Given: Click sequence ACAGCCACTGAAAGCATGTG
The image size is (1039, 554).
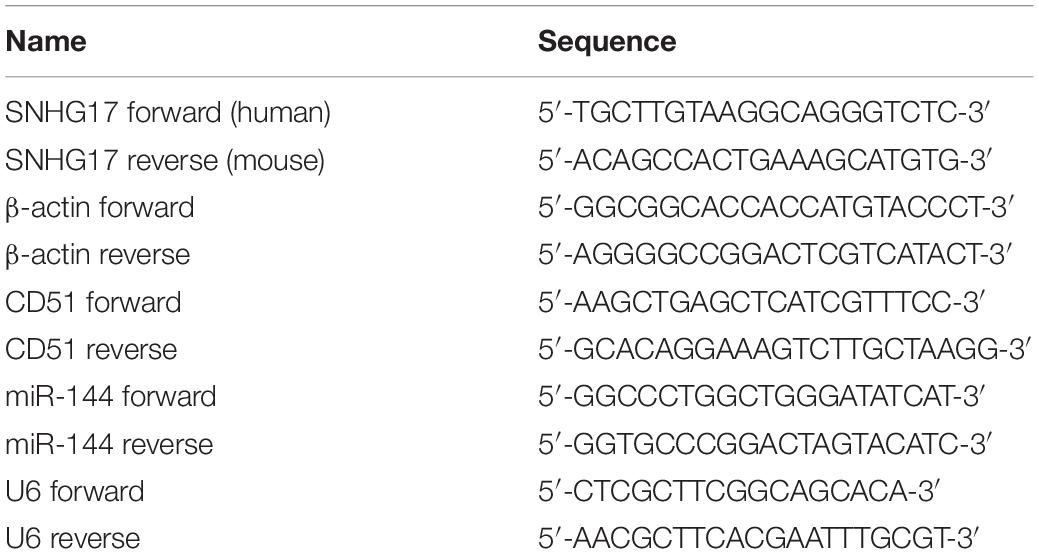Looking at the screenshot, I should pyautogui.click(x=765, y=160).
